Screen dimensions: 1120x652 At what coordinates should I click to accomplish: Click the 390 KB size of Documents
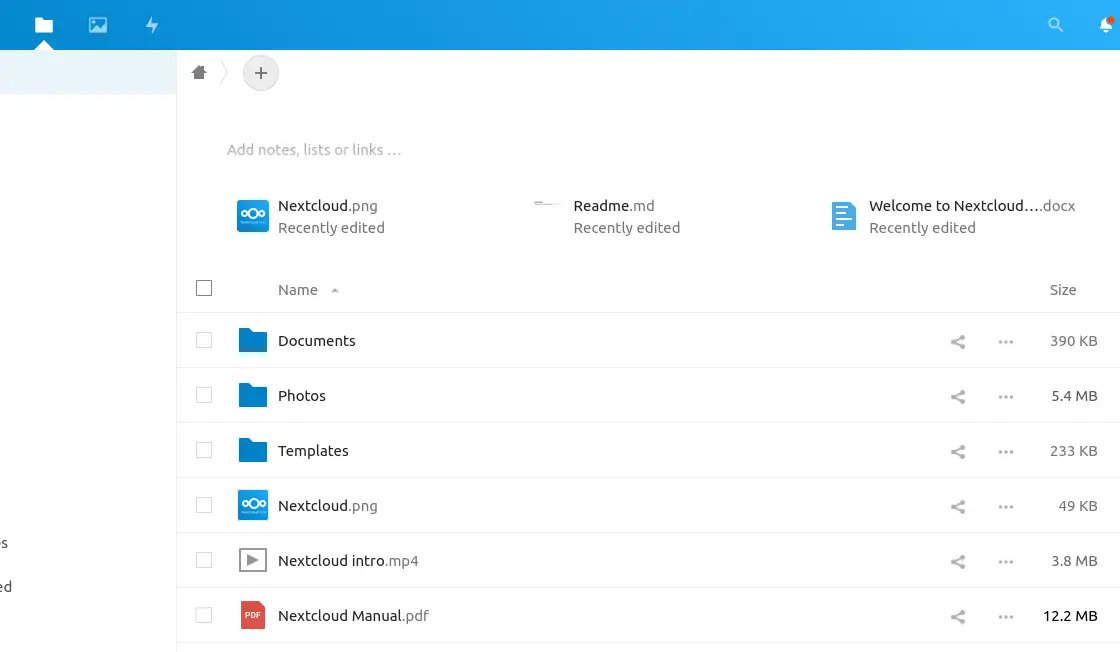[1073, 341]
